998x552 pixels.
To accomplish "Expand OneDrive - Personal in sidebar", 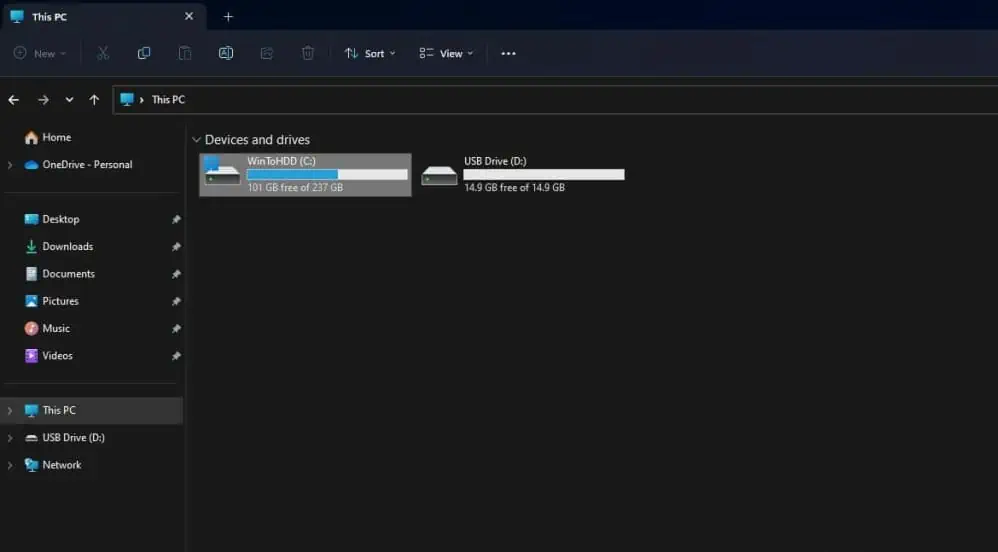I will (10, 165).
